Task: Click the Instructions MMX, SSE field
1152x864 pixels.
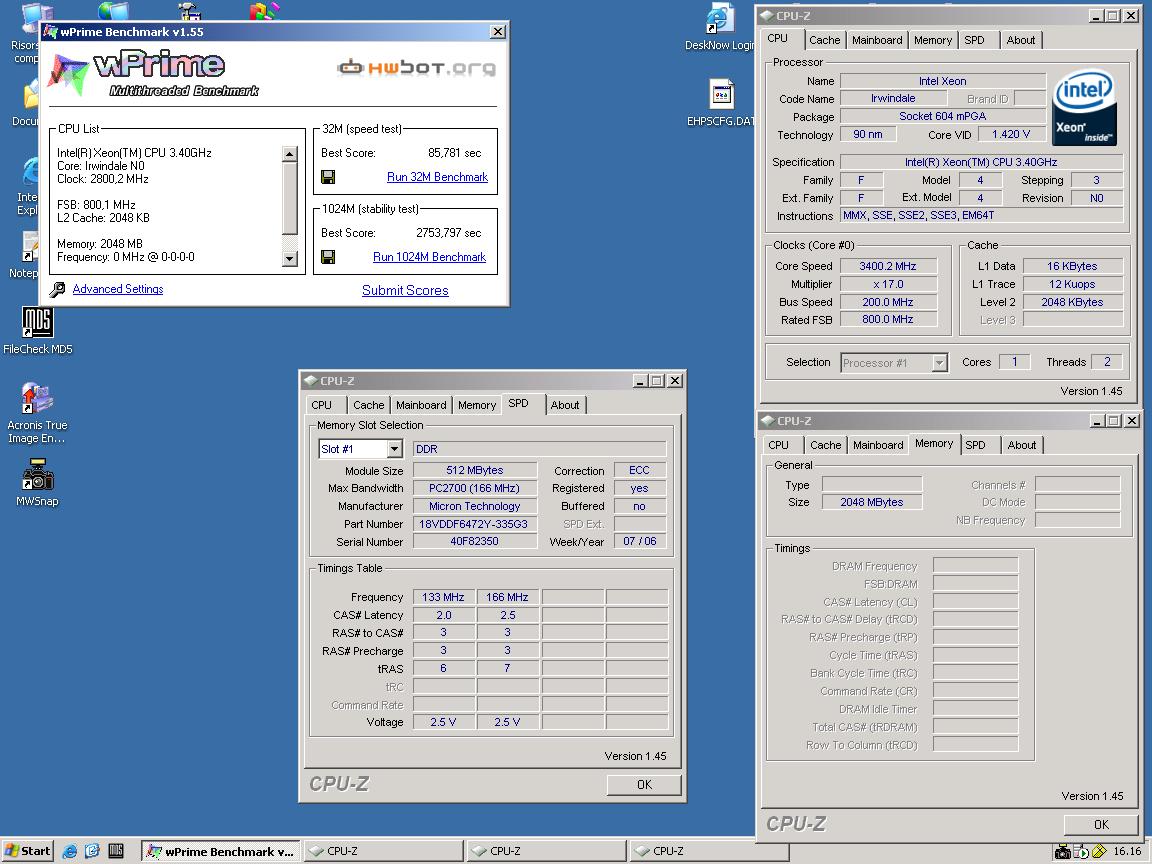Action: (x=981, y=215)
